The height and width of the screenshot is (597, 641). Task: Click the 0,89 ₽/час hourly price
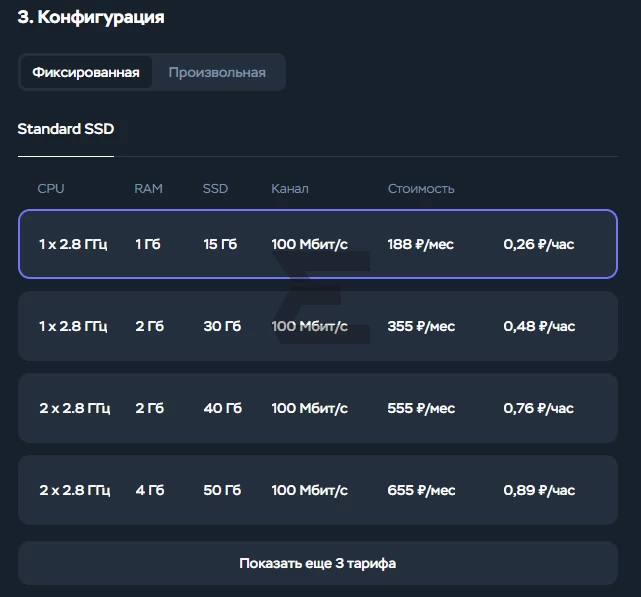539,490
